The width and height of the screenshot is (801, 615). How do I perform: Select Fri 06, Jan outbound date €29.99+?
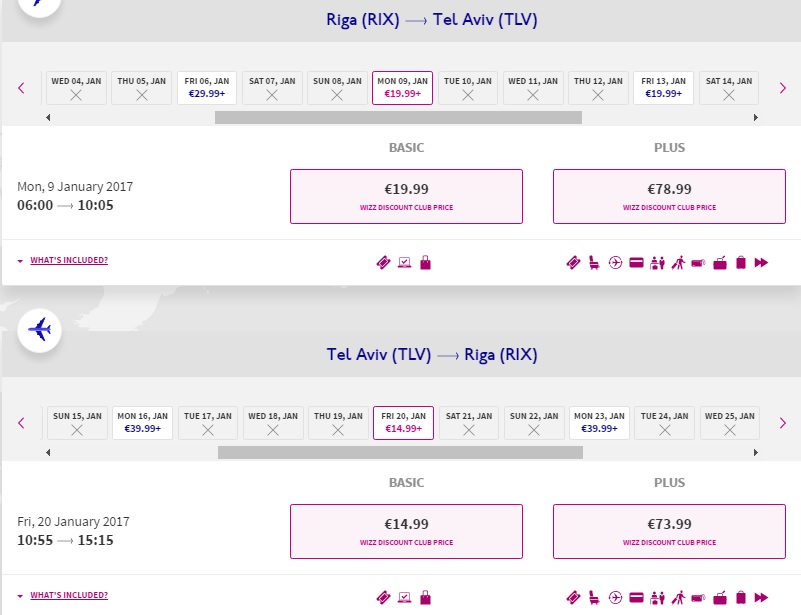pyautogui.click(x=207, y=88)
